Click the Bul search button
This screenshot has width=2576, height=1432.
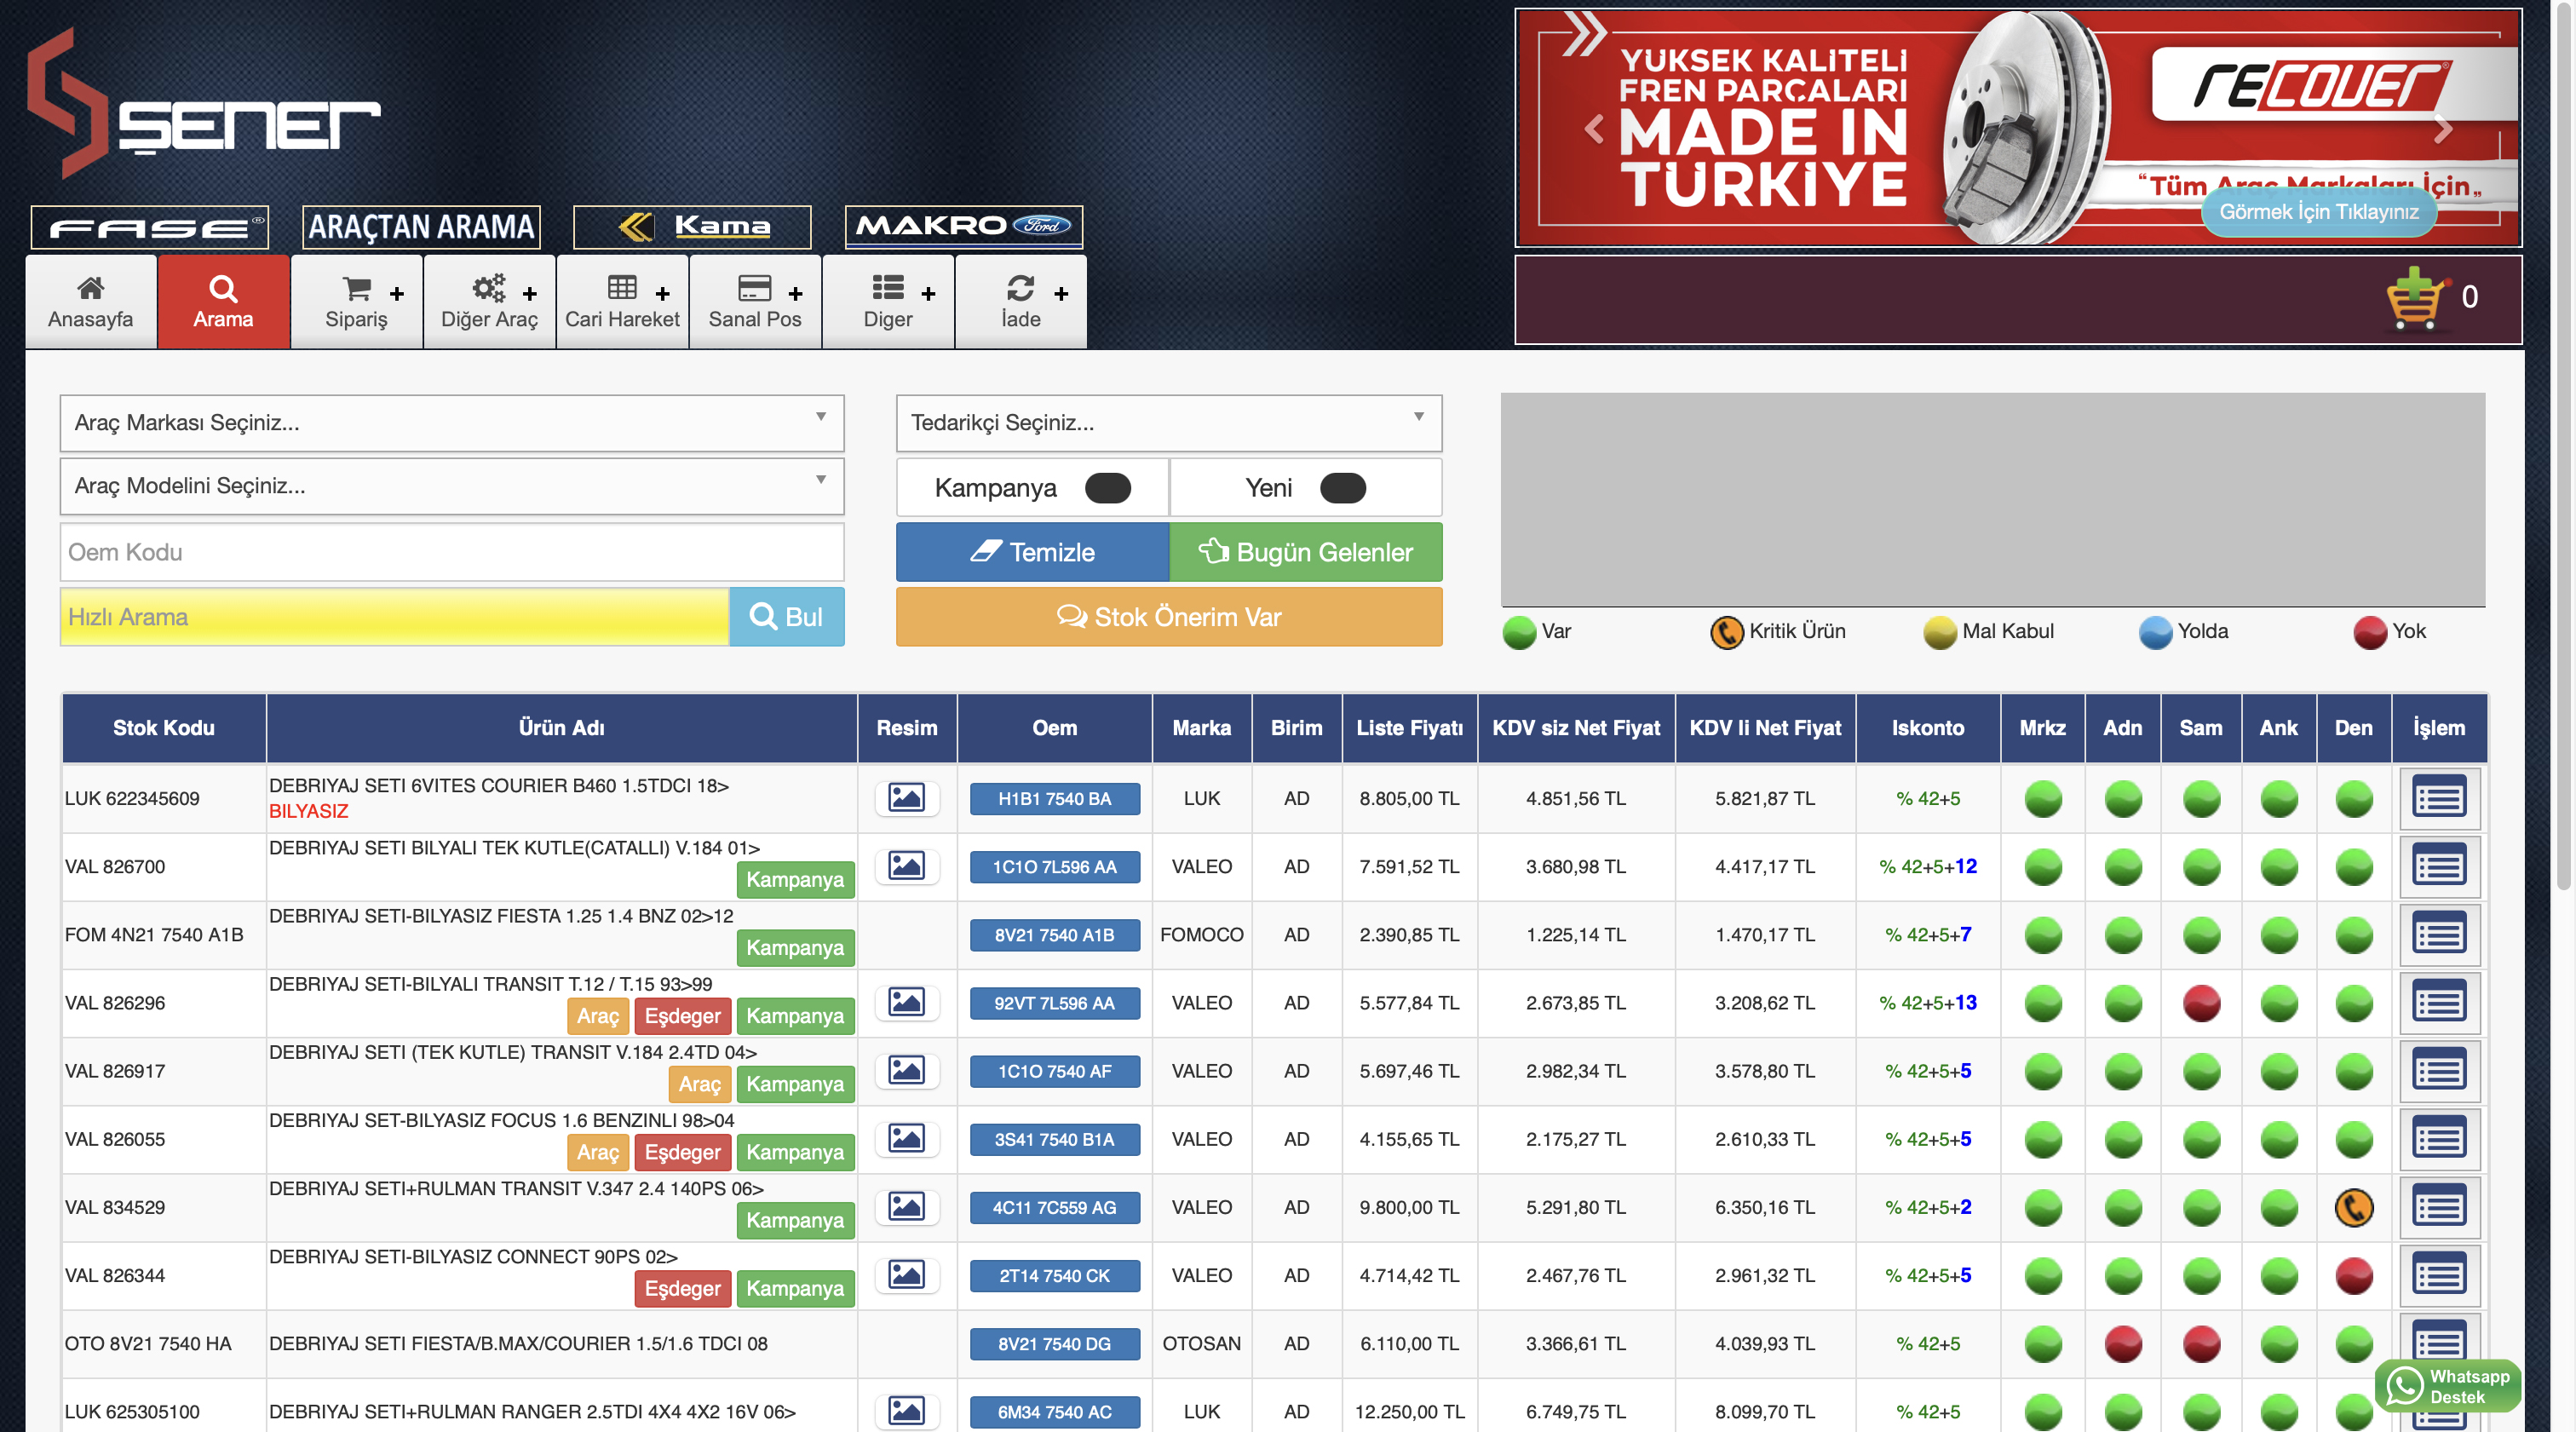pos(786,617)
